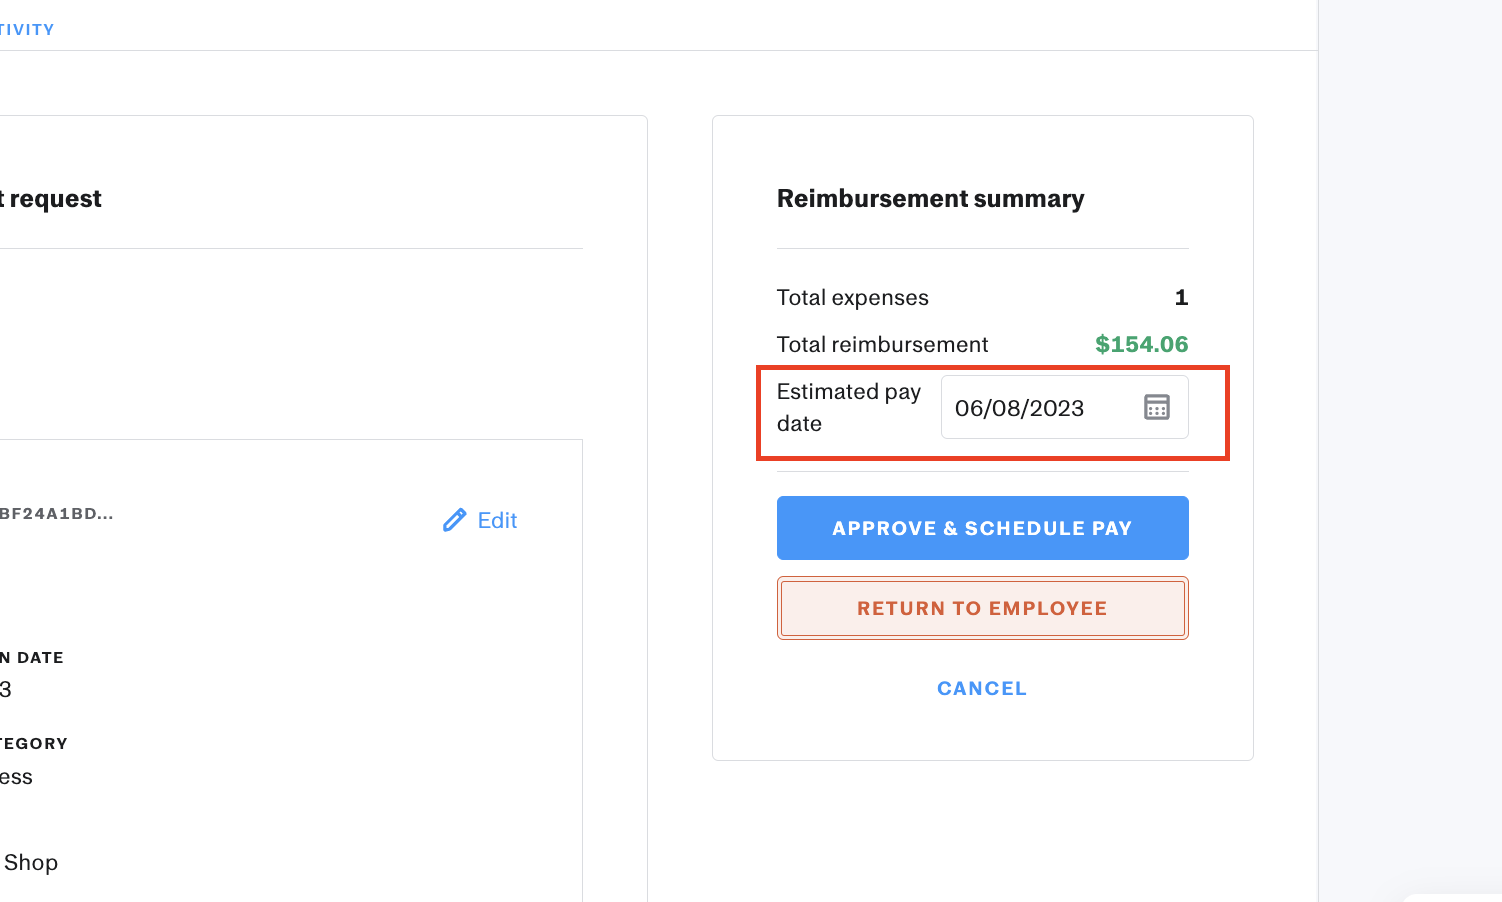
Task: Click the Reimbursement summary heading
Action: tap(930, 199)
